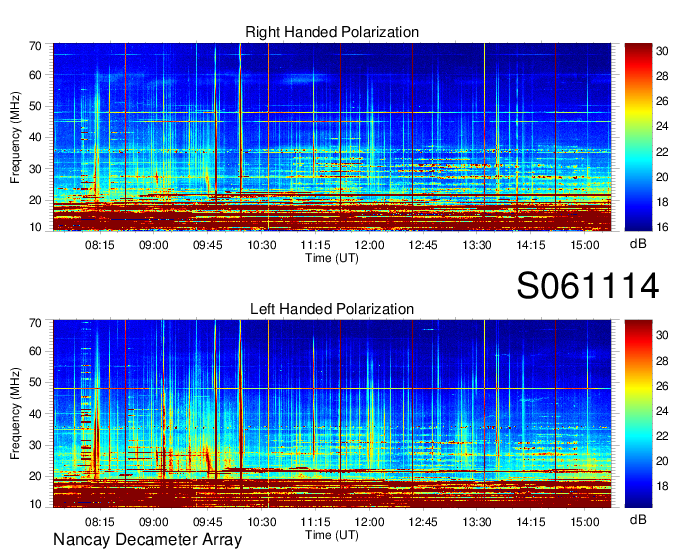Click 09:00 time tick under Right Handed plot
This screenshot has height=552, width=680.
[x=154, y=245]
